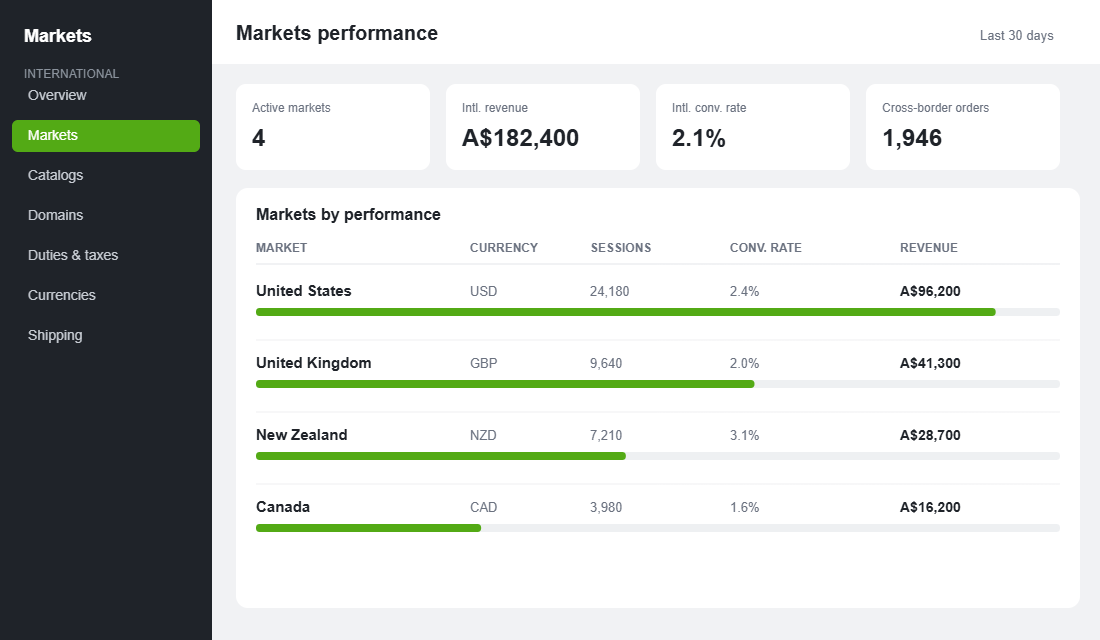The width and height of the screenshot is (1100, 640).
Task: Click the 24,180 sessions value
Action: tap(610, 291)
